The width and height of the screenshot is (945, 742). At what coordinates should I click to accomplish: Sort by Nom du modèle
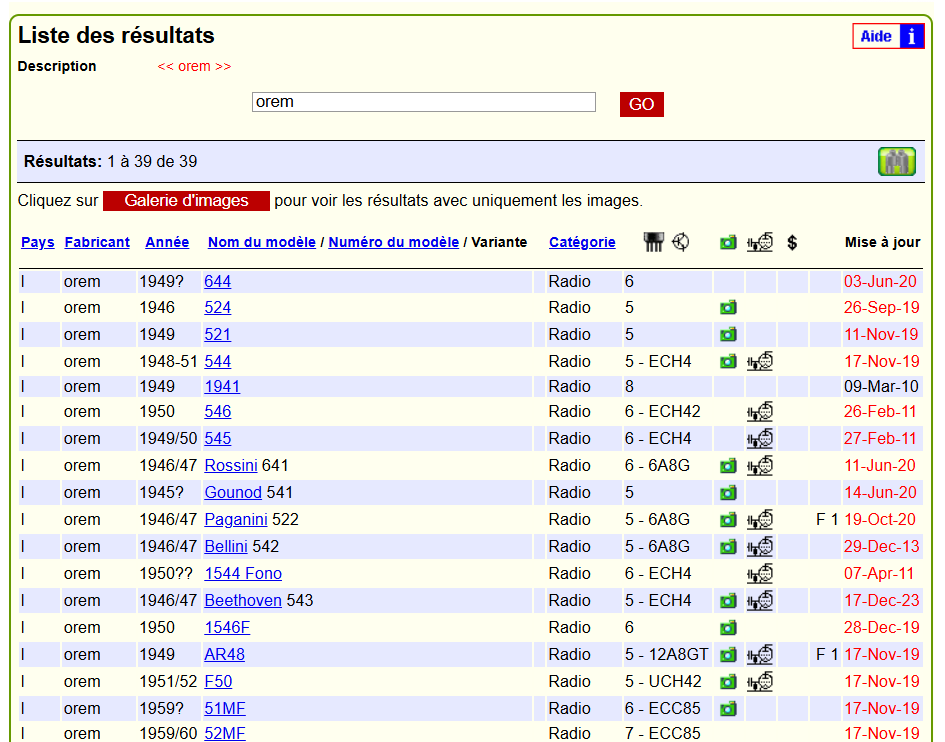(x=262, y=242)
